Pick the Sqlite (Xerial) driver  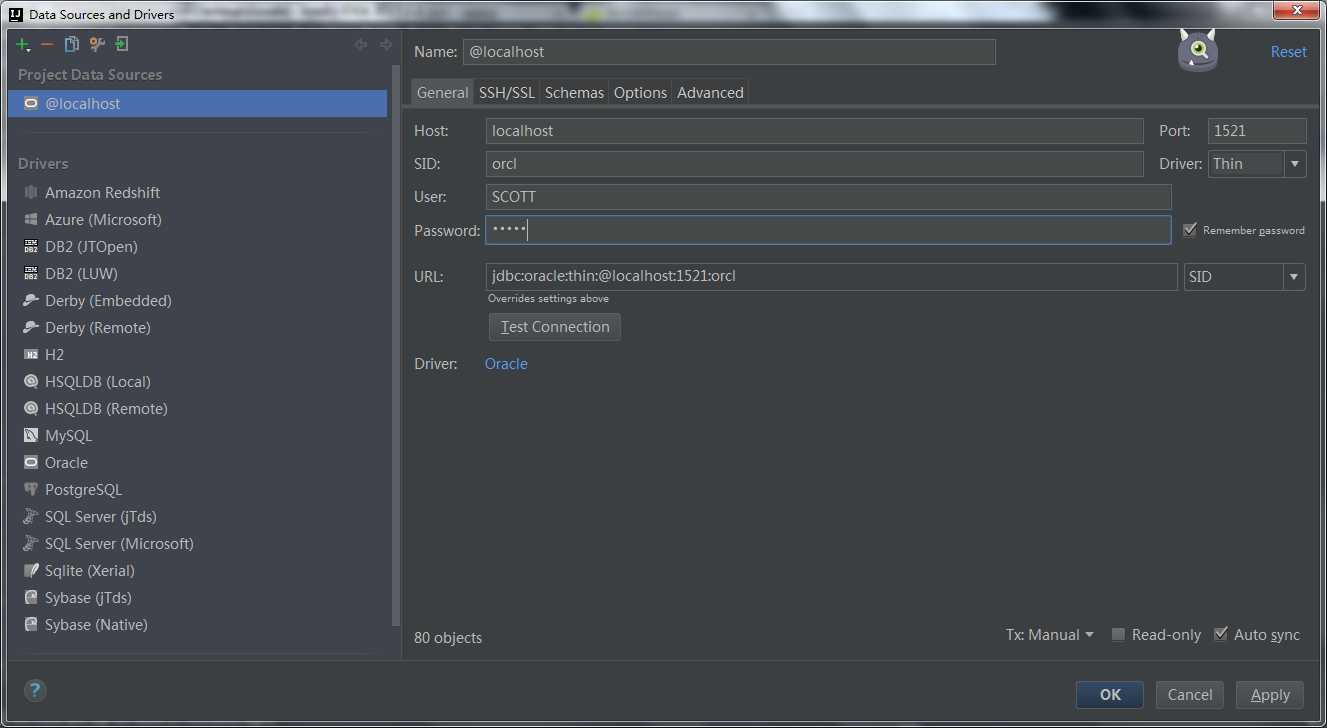click(x=90, y=570)
